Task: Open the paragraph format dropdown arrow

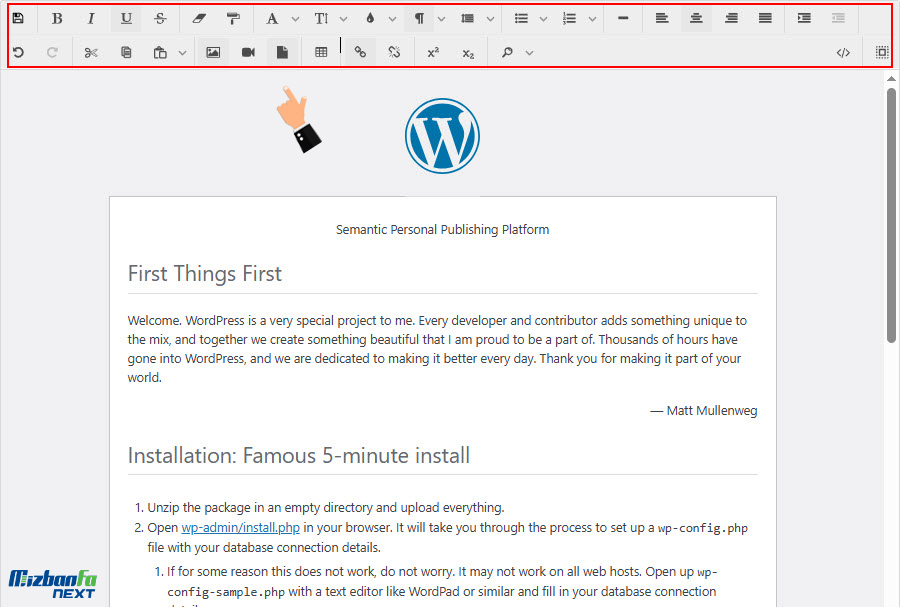Action: (441, 18)
